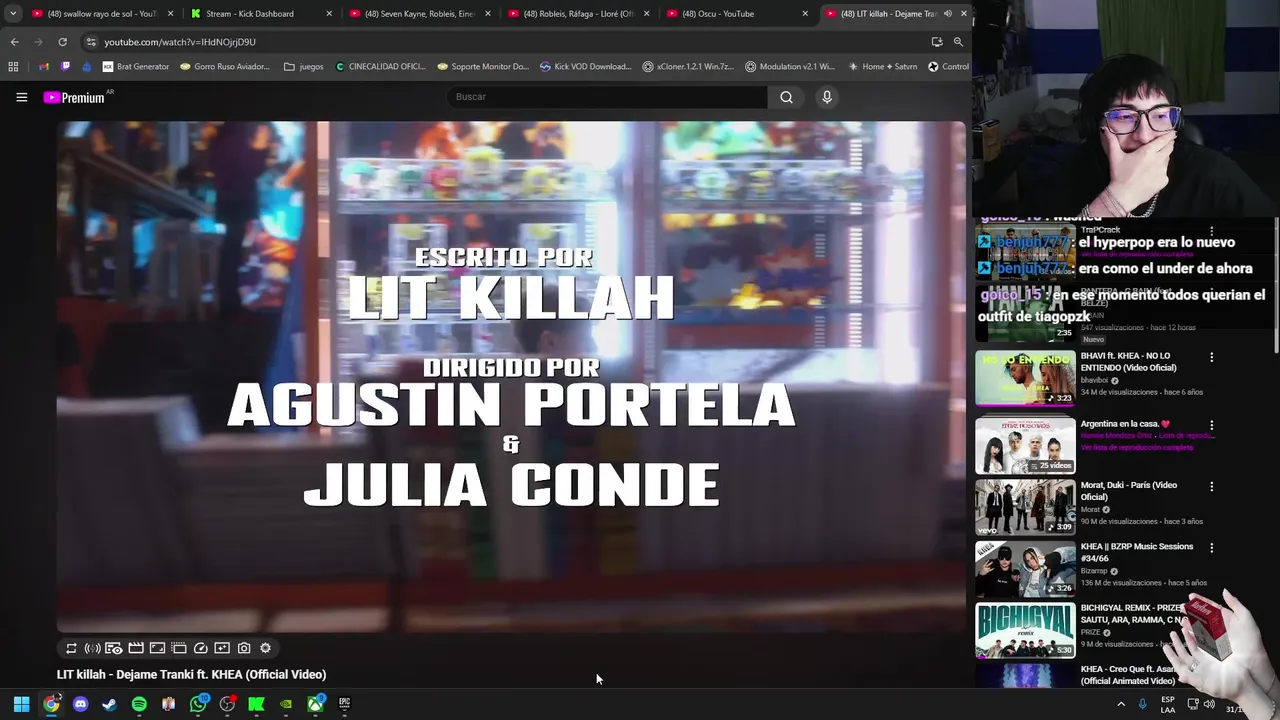Open the Chrome tab search dropdown

(13, 14)
